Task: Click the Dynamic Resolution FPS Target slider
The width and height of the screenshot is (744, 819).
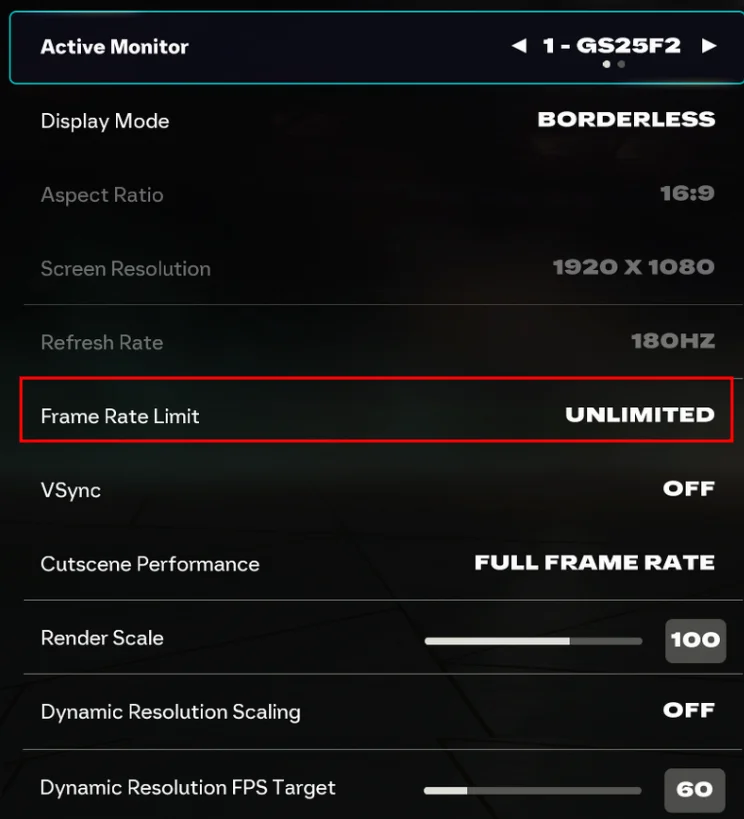Action: tap(532, 790)
